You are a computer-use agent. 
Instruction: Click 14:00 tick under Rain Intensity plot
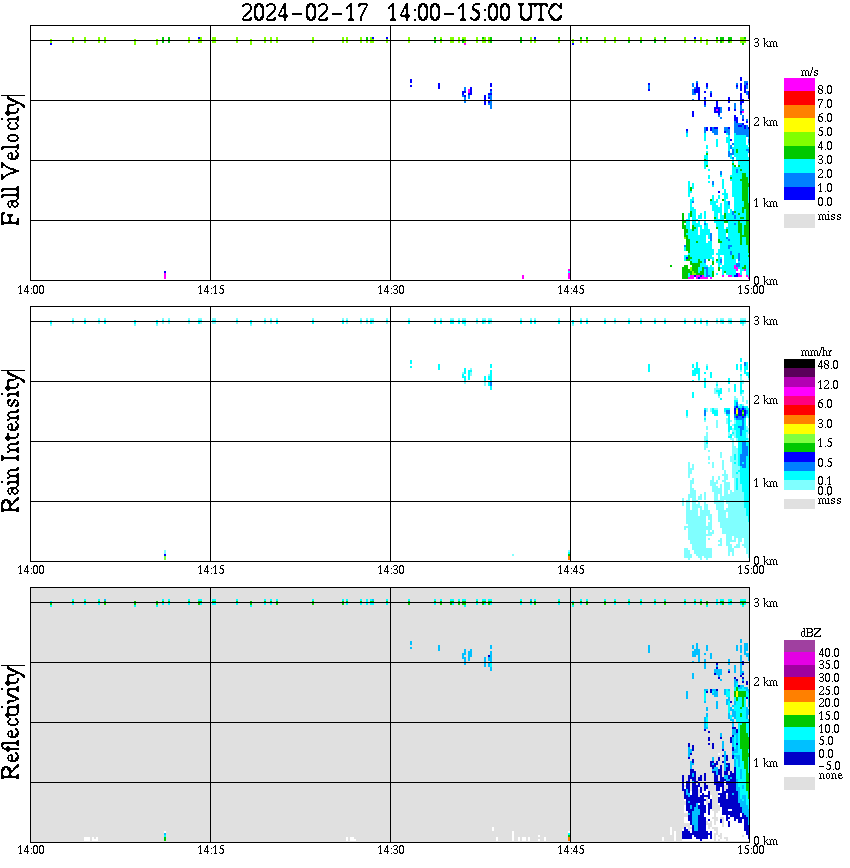point(30,570)
